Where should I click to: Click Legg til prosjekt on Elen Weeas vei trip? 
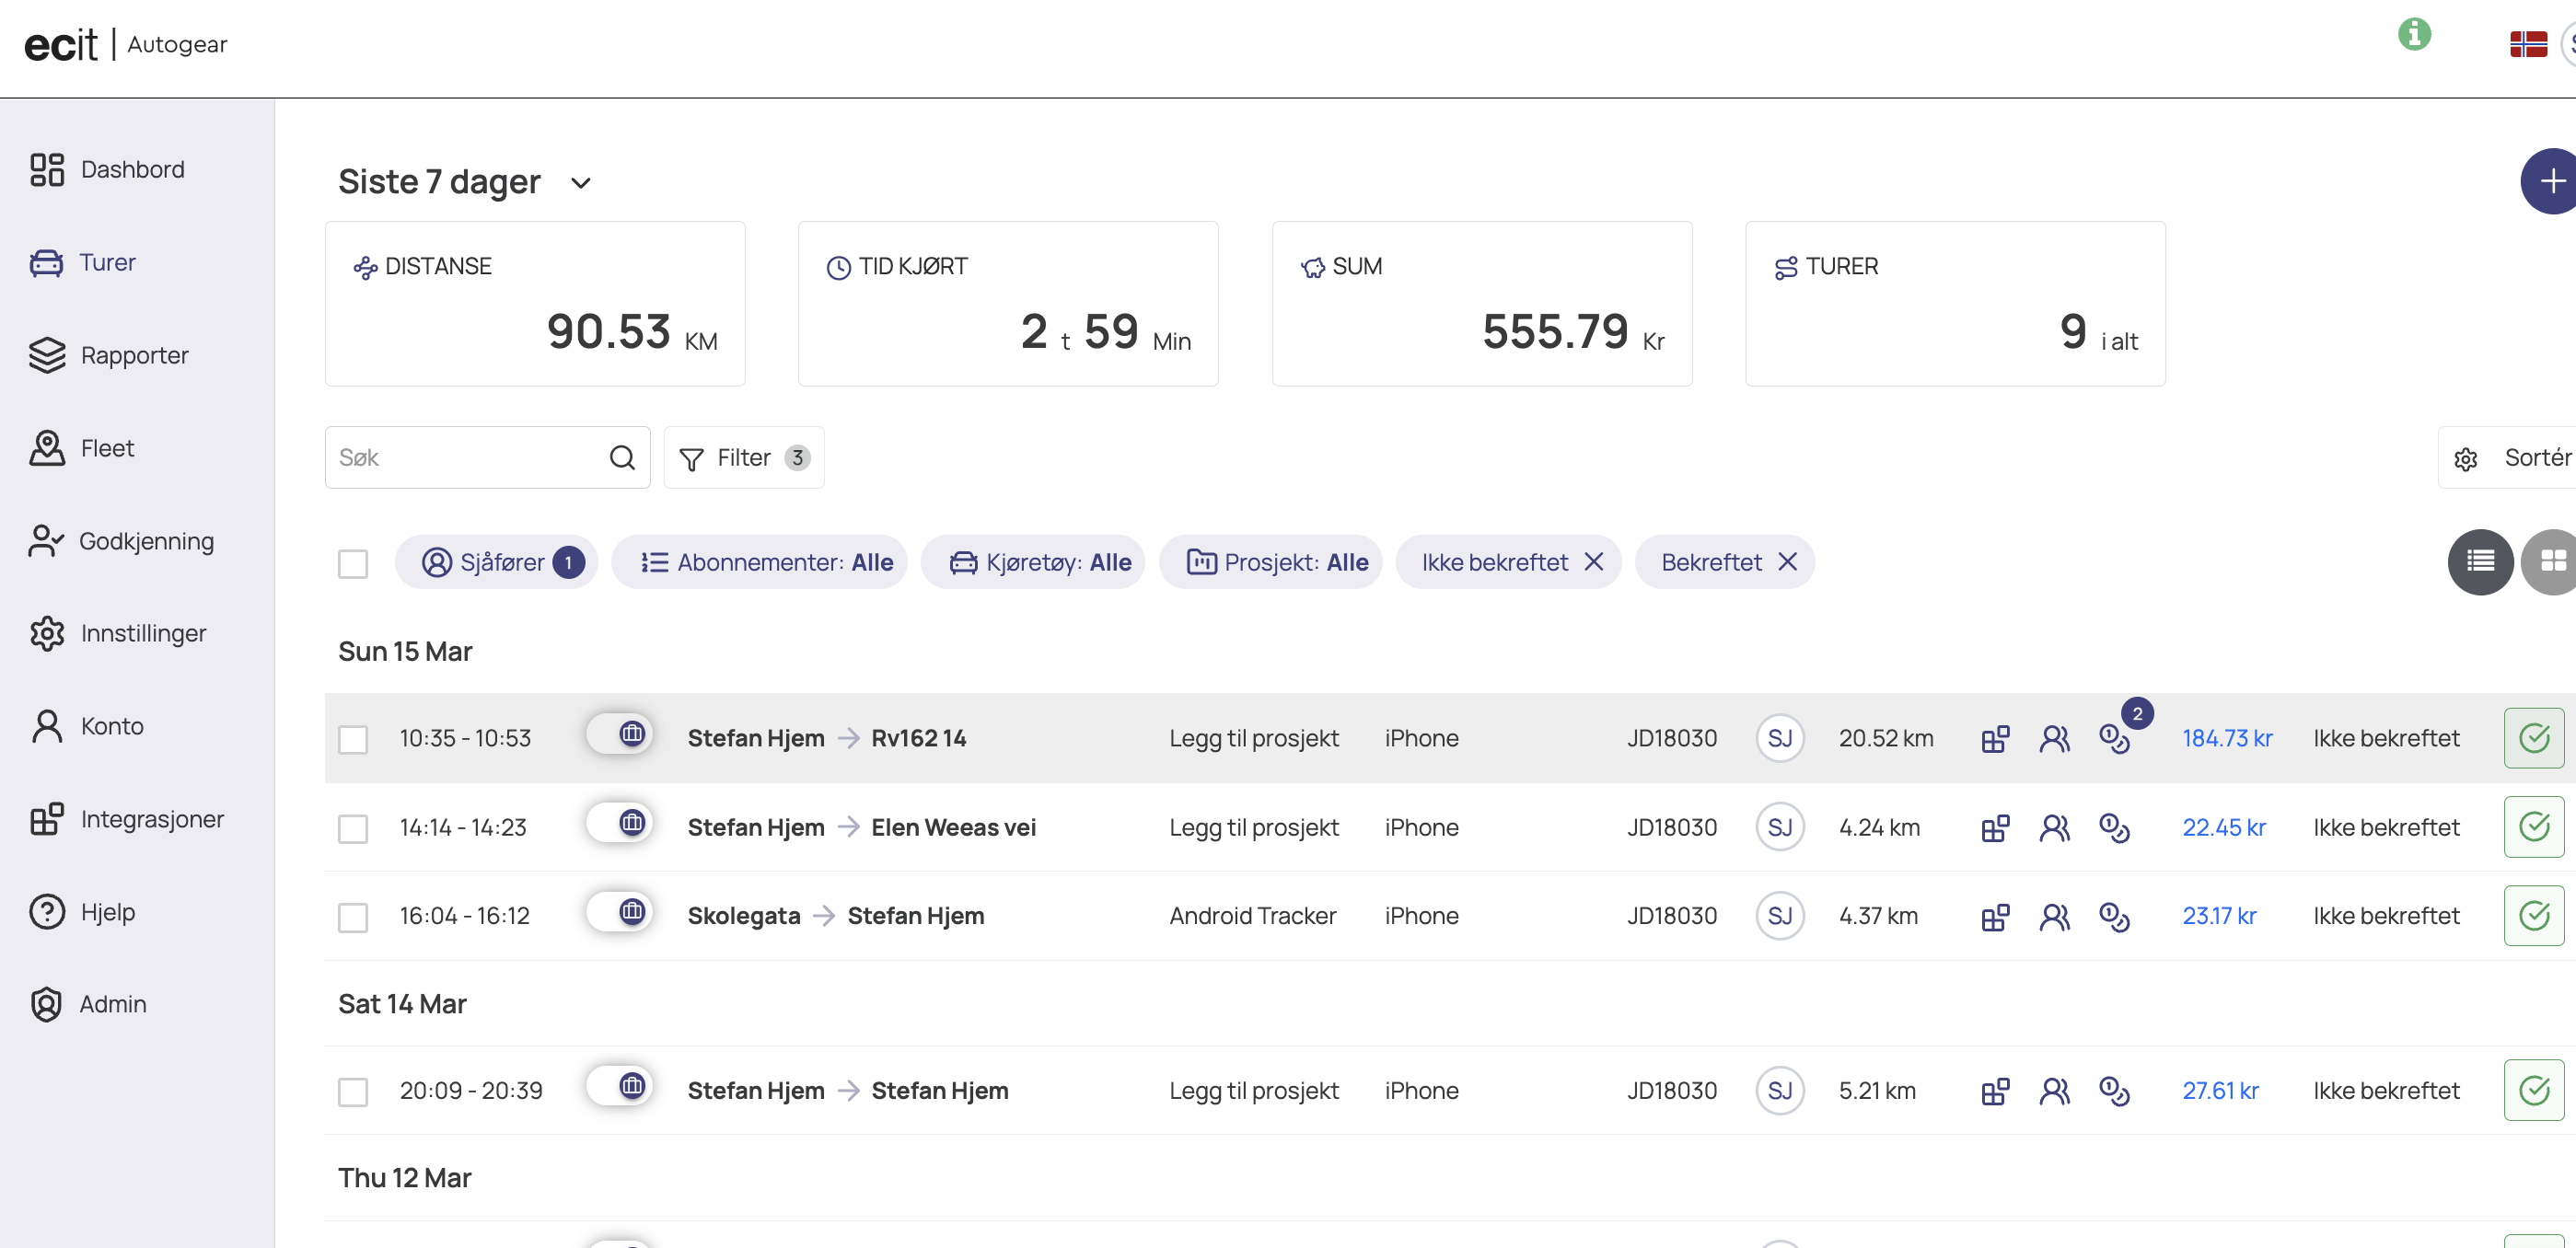tap(1253, 828)
